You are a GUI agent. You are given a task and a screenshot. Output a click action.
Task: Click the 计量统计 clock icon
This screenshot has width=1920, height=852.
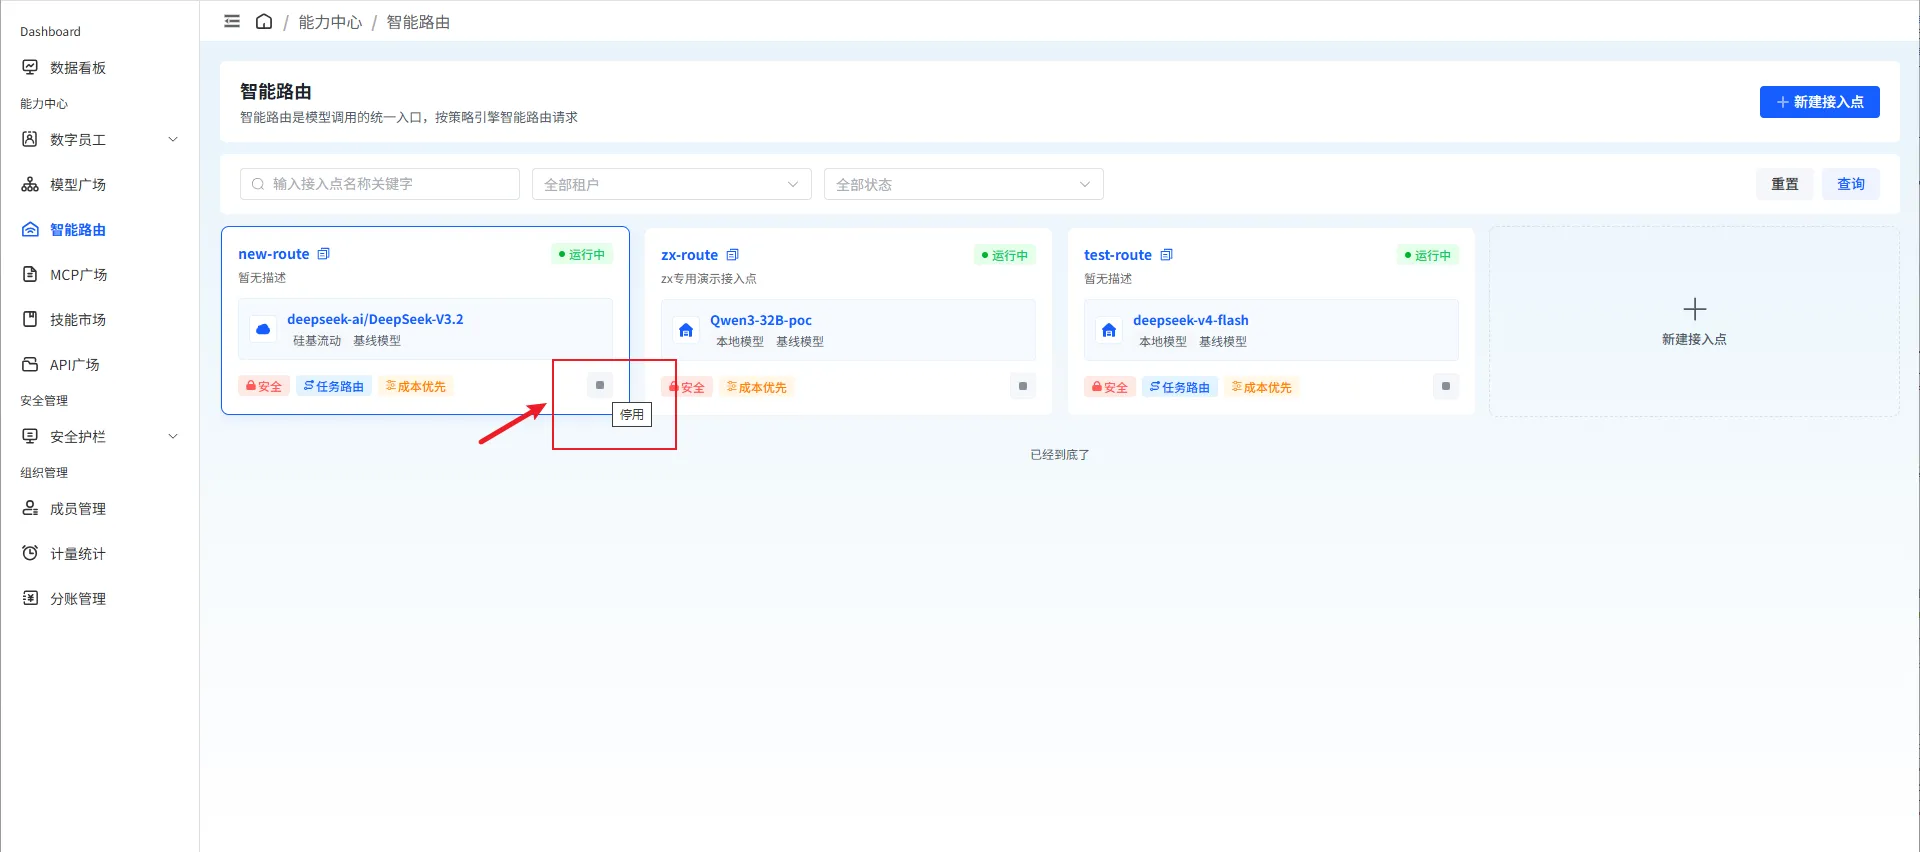pos(30,553)
